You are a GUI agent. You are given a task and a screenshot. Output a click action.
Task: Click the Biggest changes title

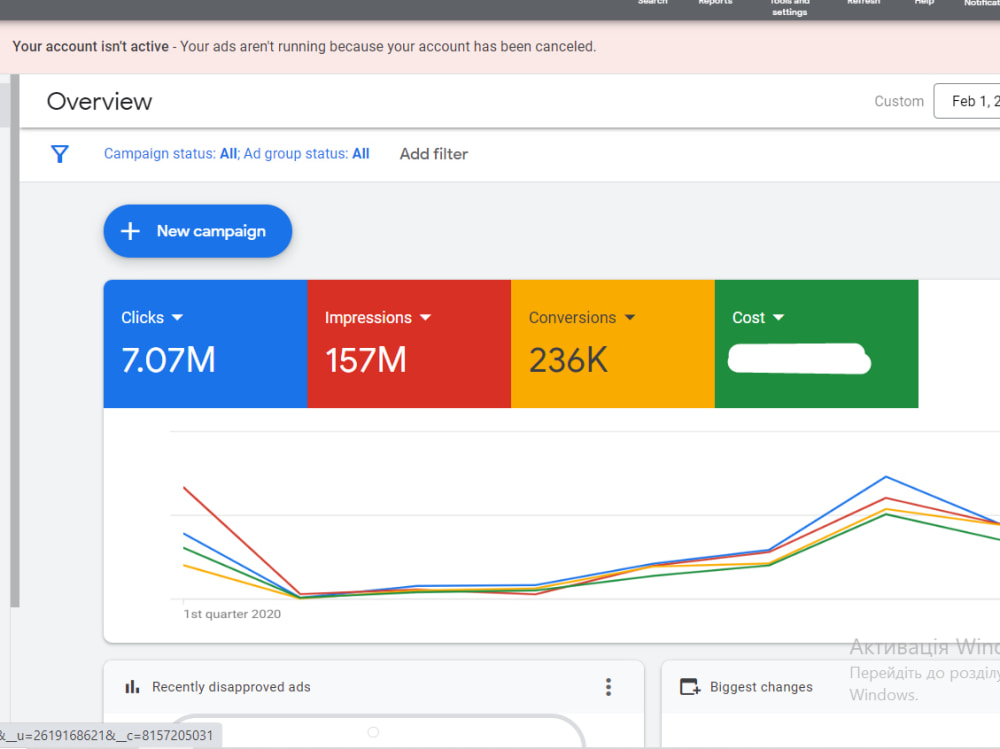click(x=761, y=687)
